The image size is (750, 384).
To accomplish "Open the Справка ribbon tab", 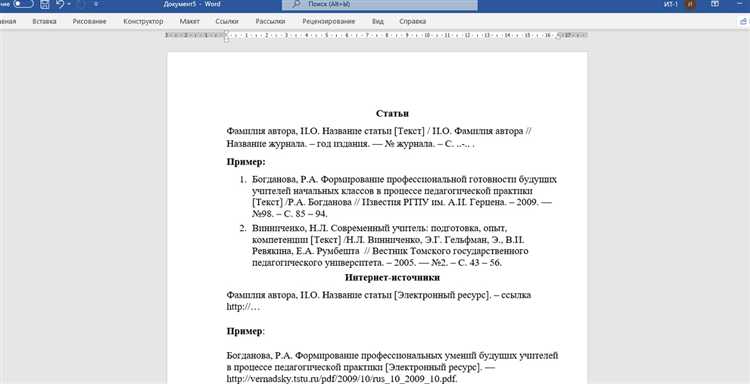I will point(412,22).
